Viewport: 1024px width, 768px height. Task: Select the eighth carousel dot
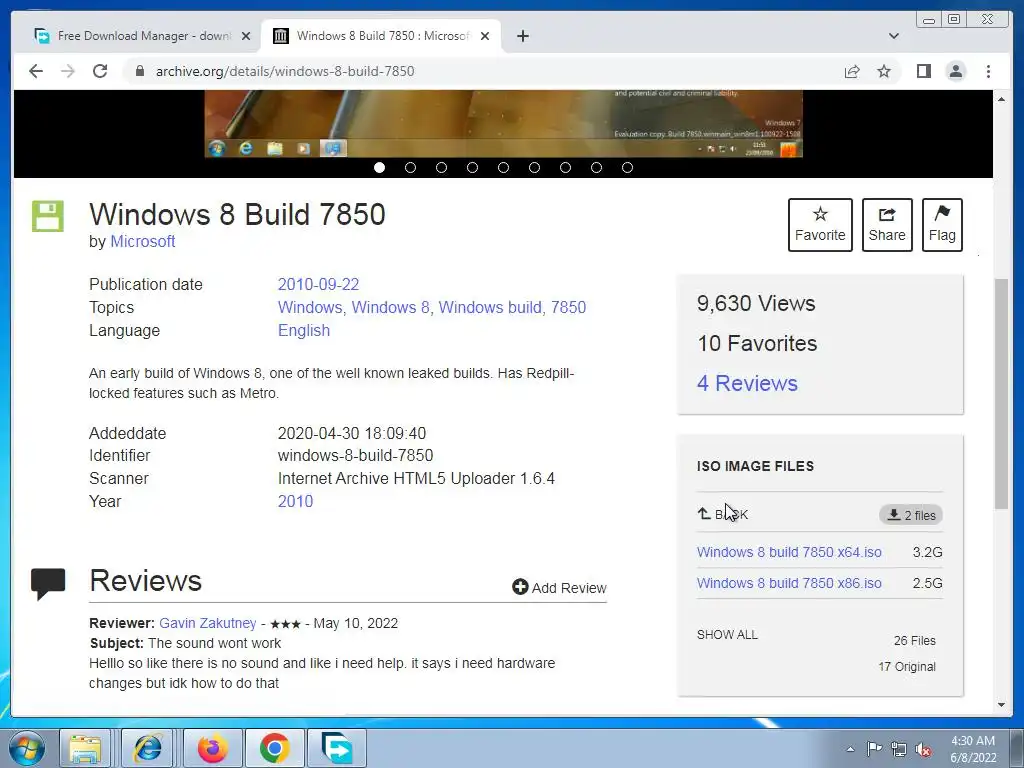click(596, 168)
